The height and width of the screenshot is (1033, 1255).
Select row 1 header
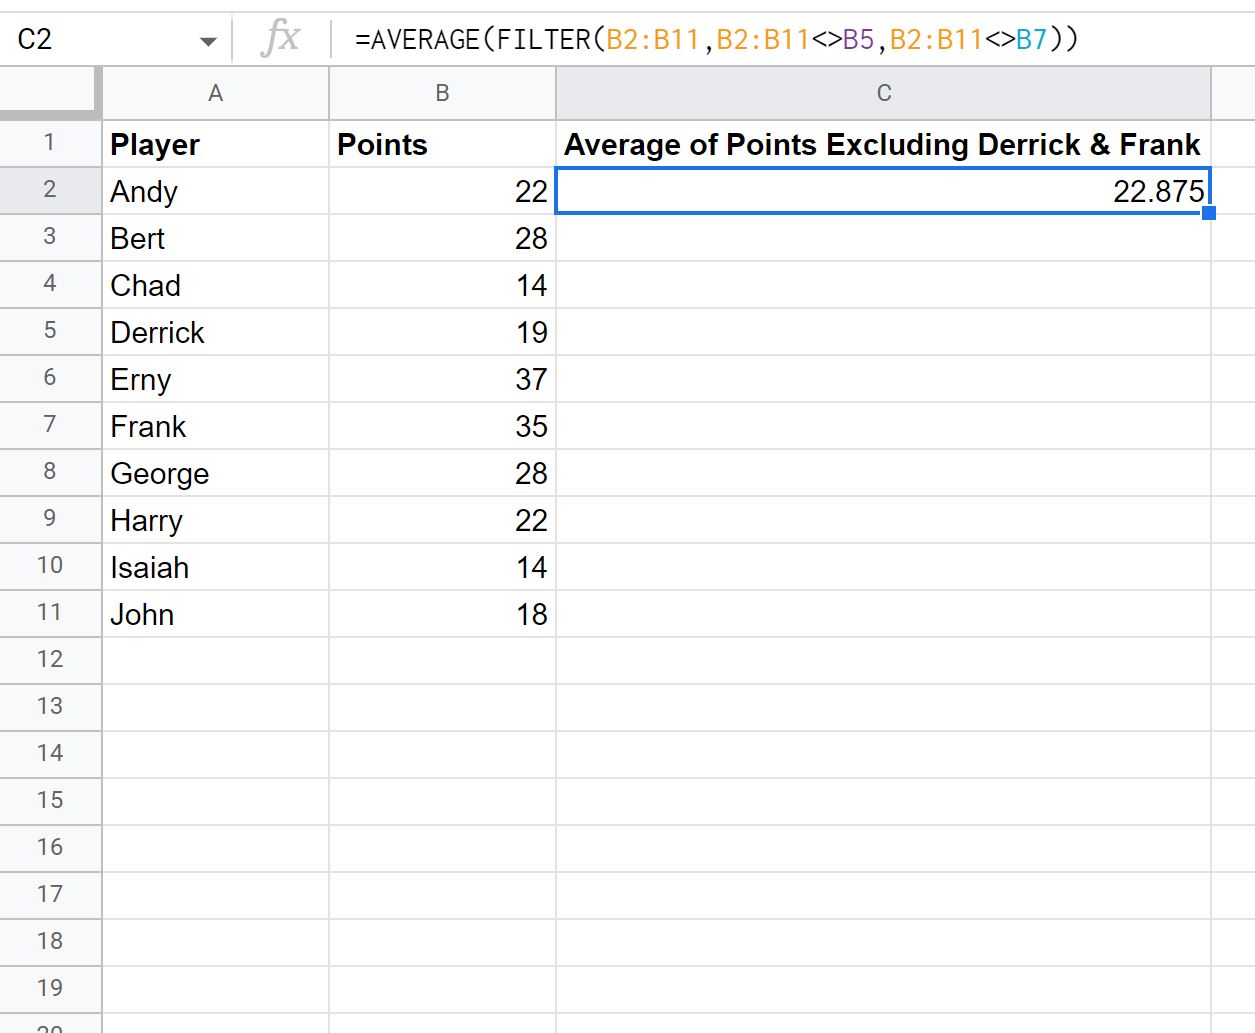[x=51, y=143]
